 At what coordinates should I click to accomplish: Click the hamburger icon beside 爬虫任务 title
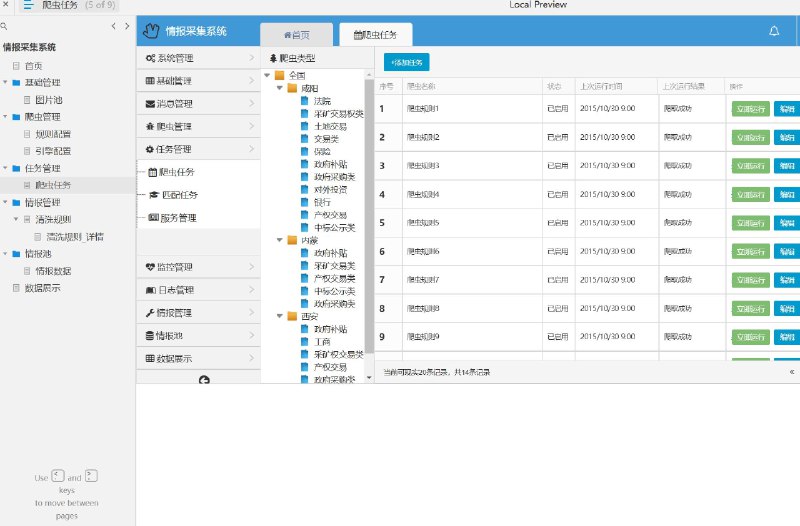pyautogui.click(x=29, y=5)
